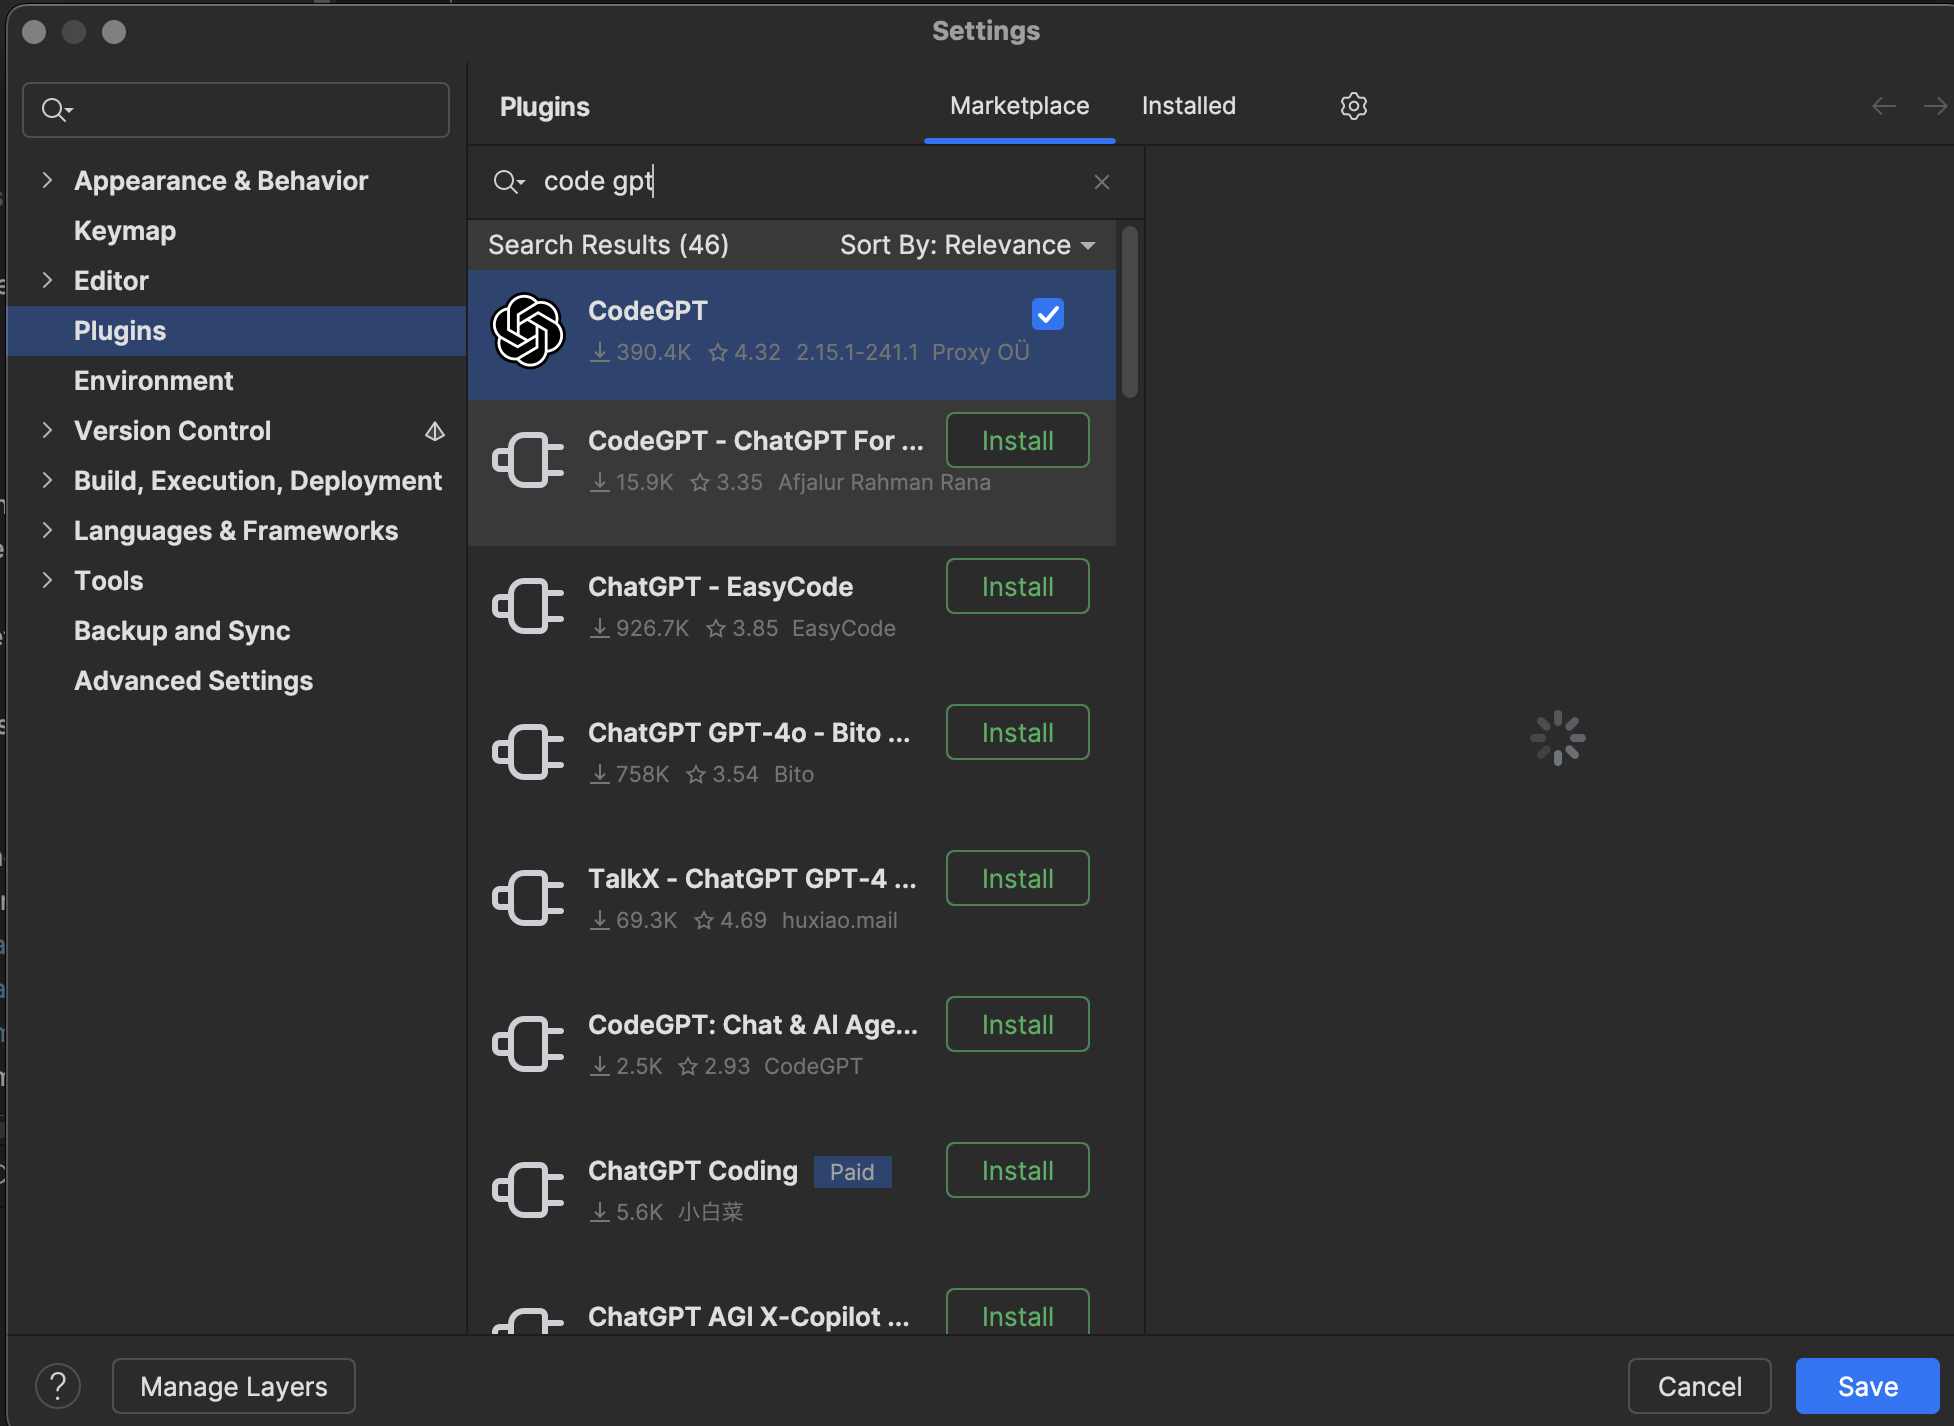Screen dimensions: 1954x1426
Task: Switch to the Marketplace tab
Action: click(x=1019, y=106)
